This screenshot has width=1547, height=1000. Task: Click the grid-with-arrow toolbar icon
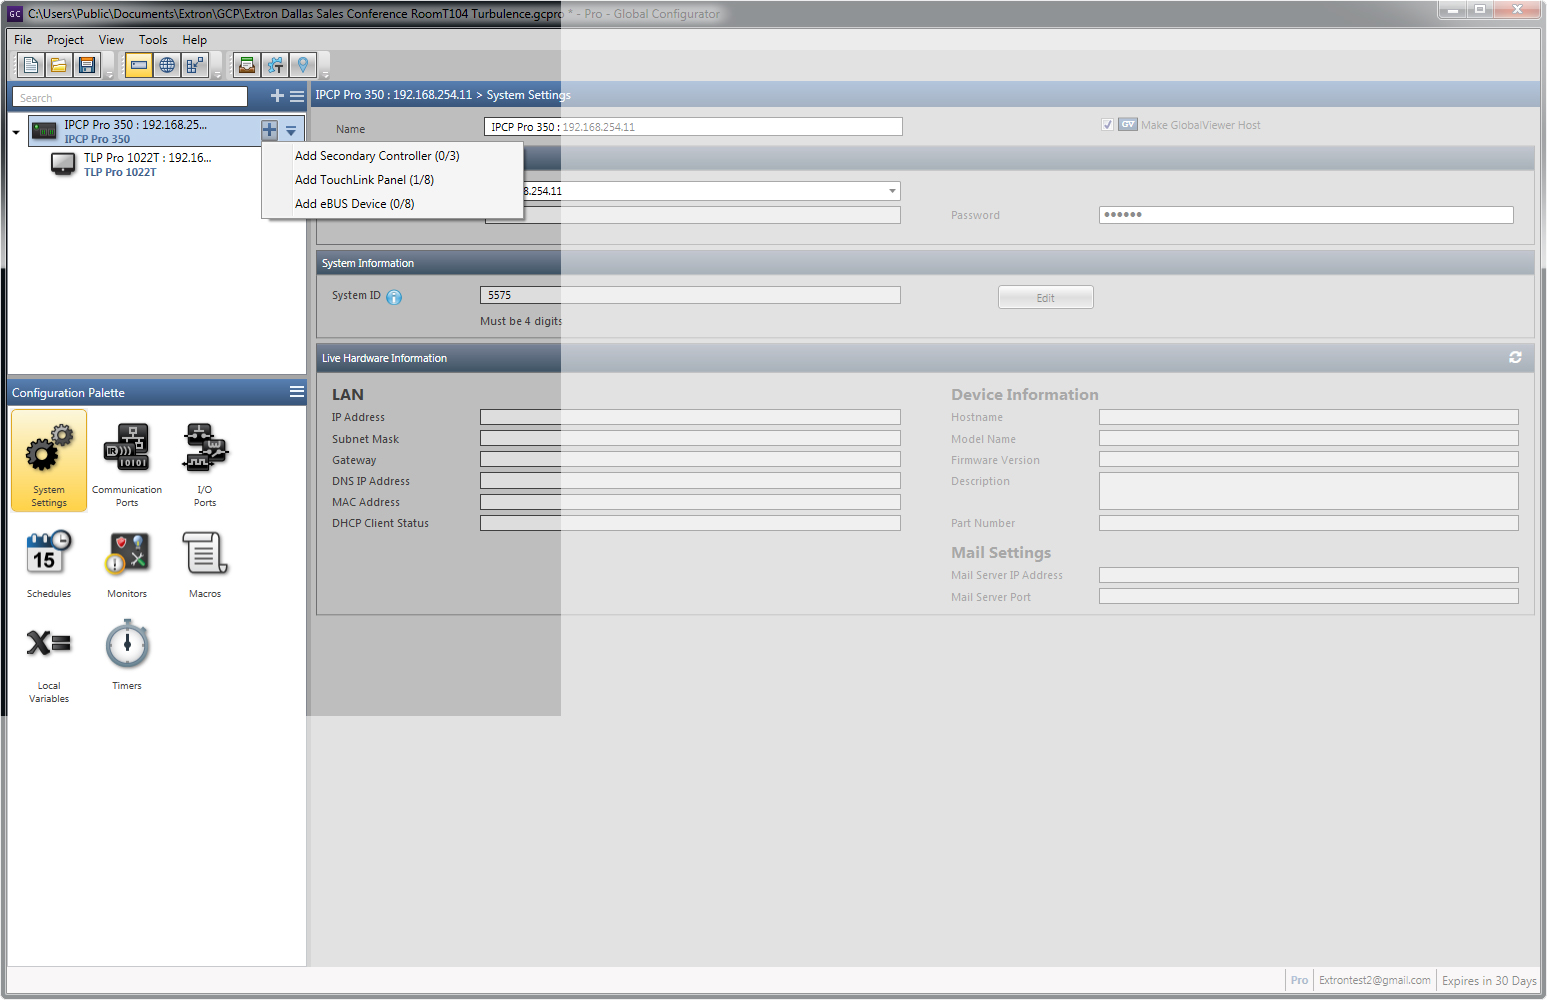pyautogui.click(x=195, y=66)
